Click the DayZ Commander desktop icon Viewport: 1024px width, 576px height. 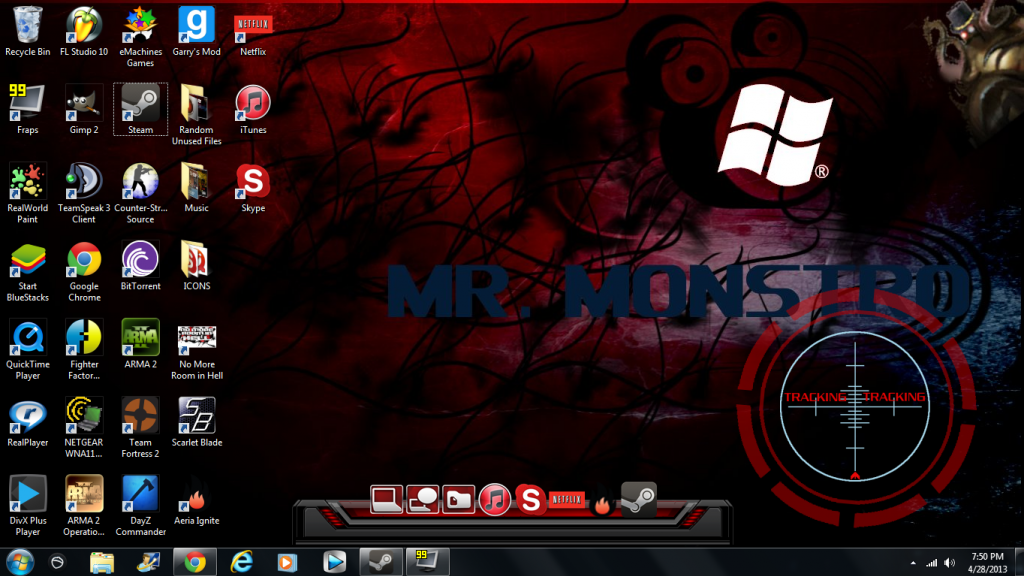point(140,492)
